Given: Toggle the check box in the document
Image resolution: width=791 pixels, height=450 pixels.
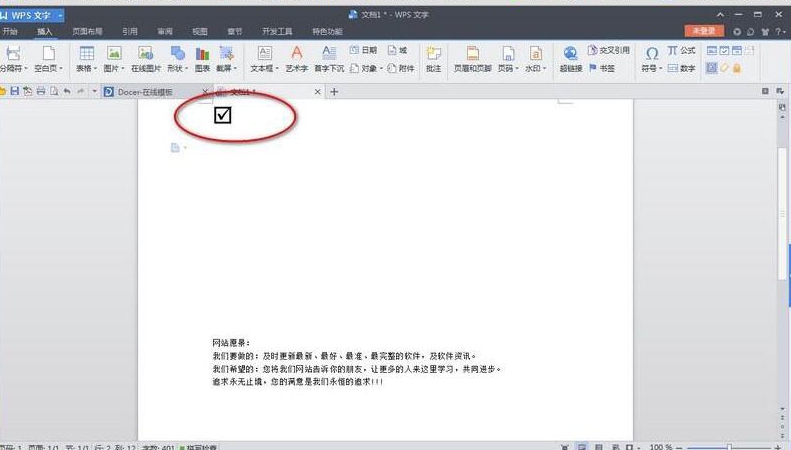Looking at the screenshot, I should tap(222, 115).
